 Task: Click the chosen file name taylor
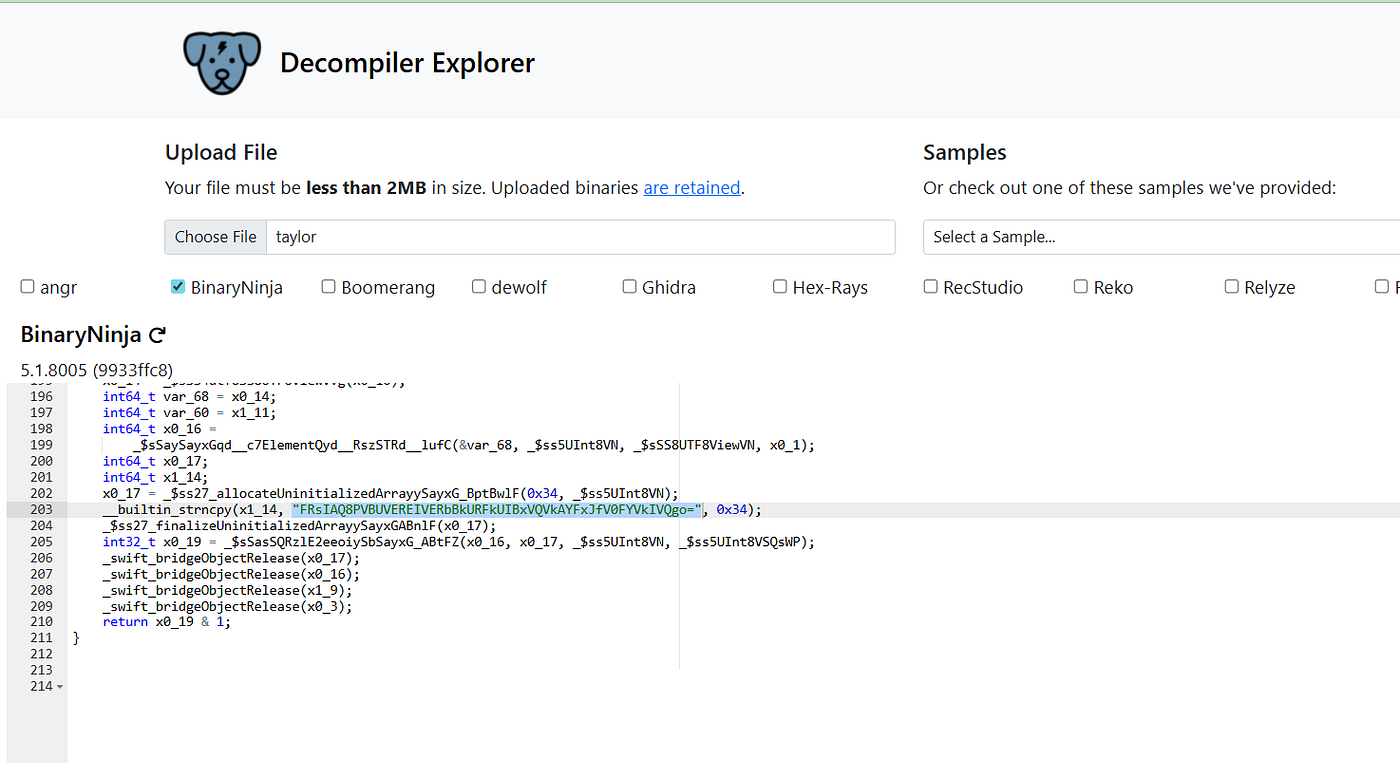[x=296, y=237]
